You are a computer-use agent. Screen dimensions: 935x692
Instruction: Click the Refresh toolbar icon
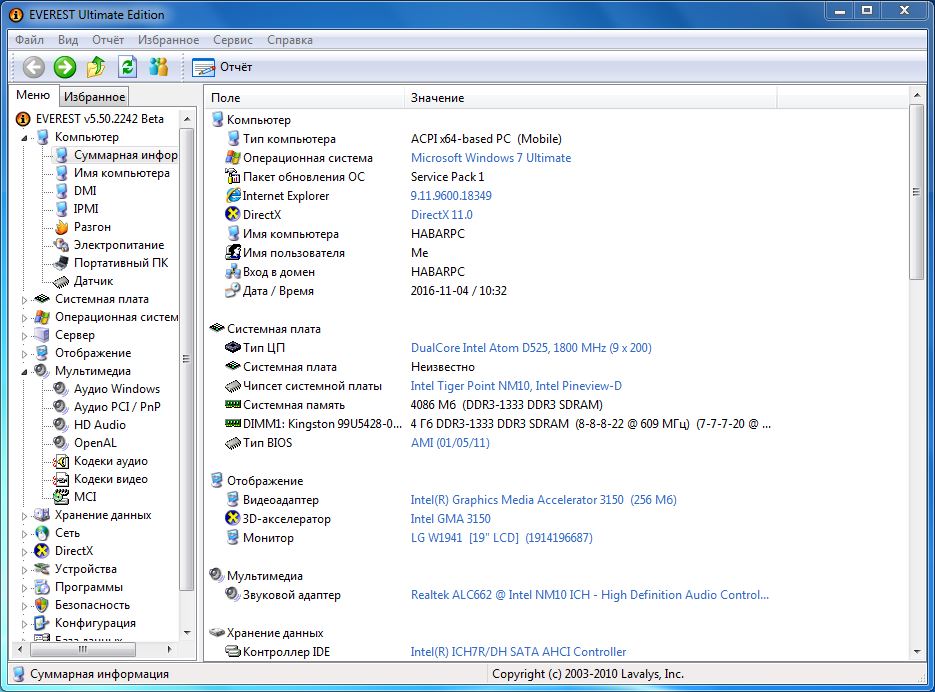click(127, 67)
